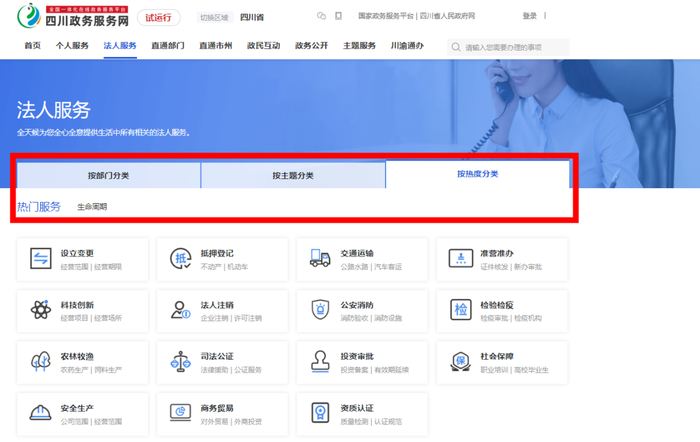Click the 资质认证 certificate medal icon
The height and width of the screenshot is (442, 700).
coord(320,413)
